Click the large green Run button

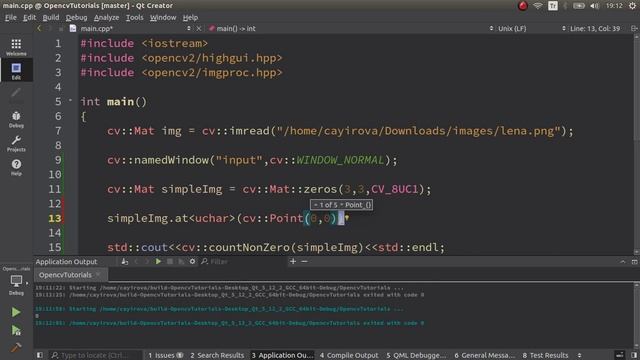point(16,312)
